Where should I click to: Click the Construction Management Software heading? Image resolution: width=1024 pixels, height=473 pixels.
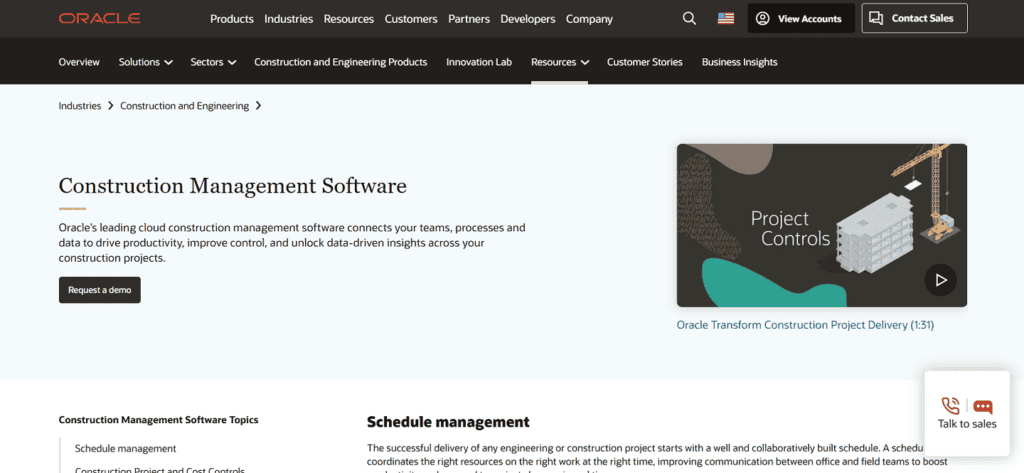point(232,186)
